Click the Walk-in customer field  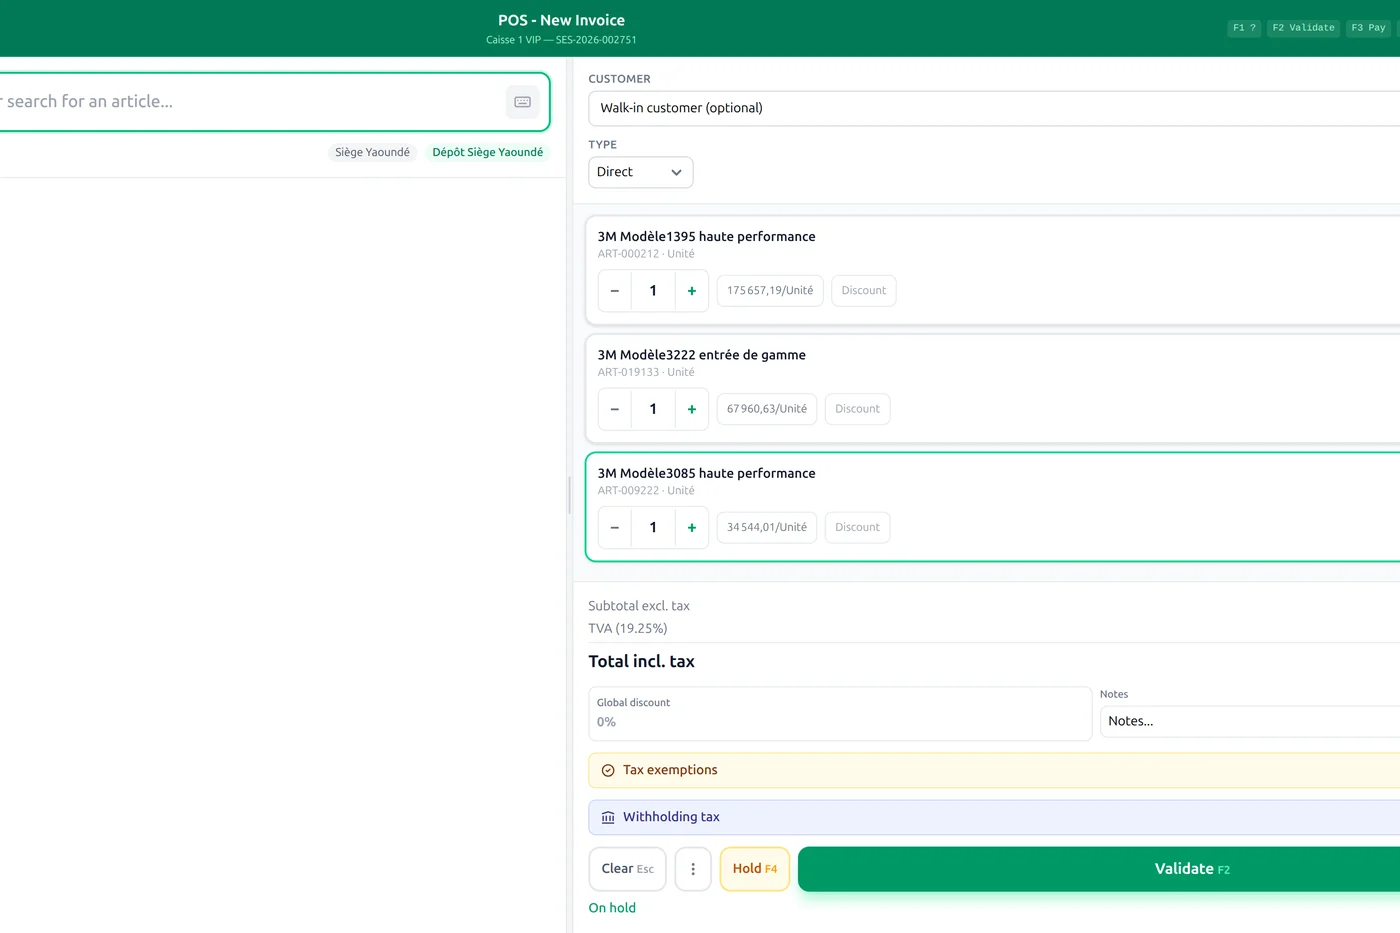[x=994, y=108]
